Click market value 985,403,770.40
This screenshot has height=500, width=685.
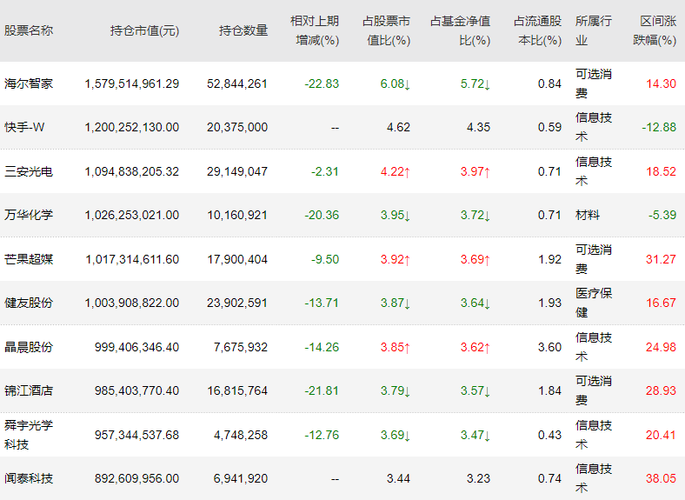137,390
